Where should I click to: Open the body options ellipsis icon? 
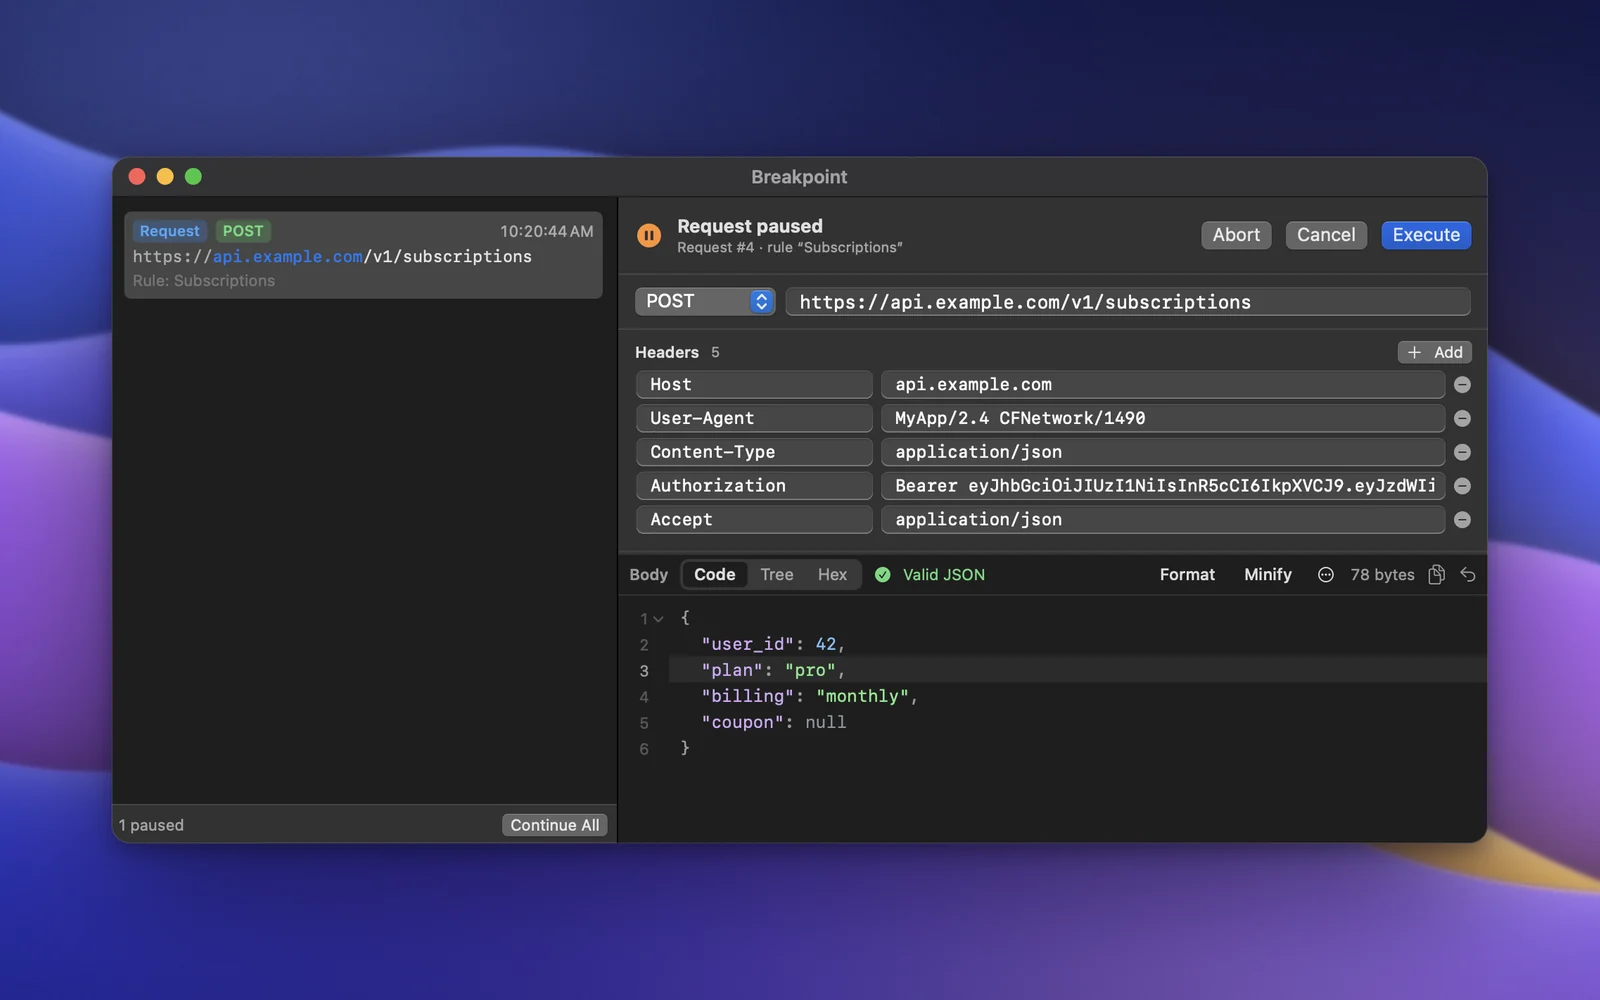(1326, 575)
